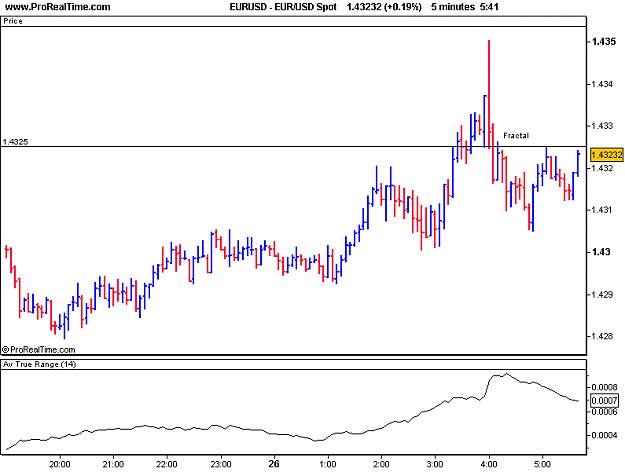Select the horizontal line at 1.4325

click(293, 147)
